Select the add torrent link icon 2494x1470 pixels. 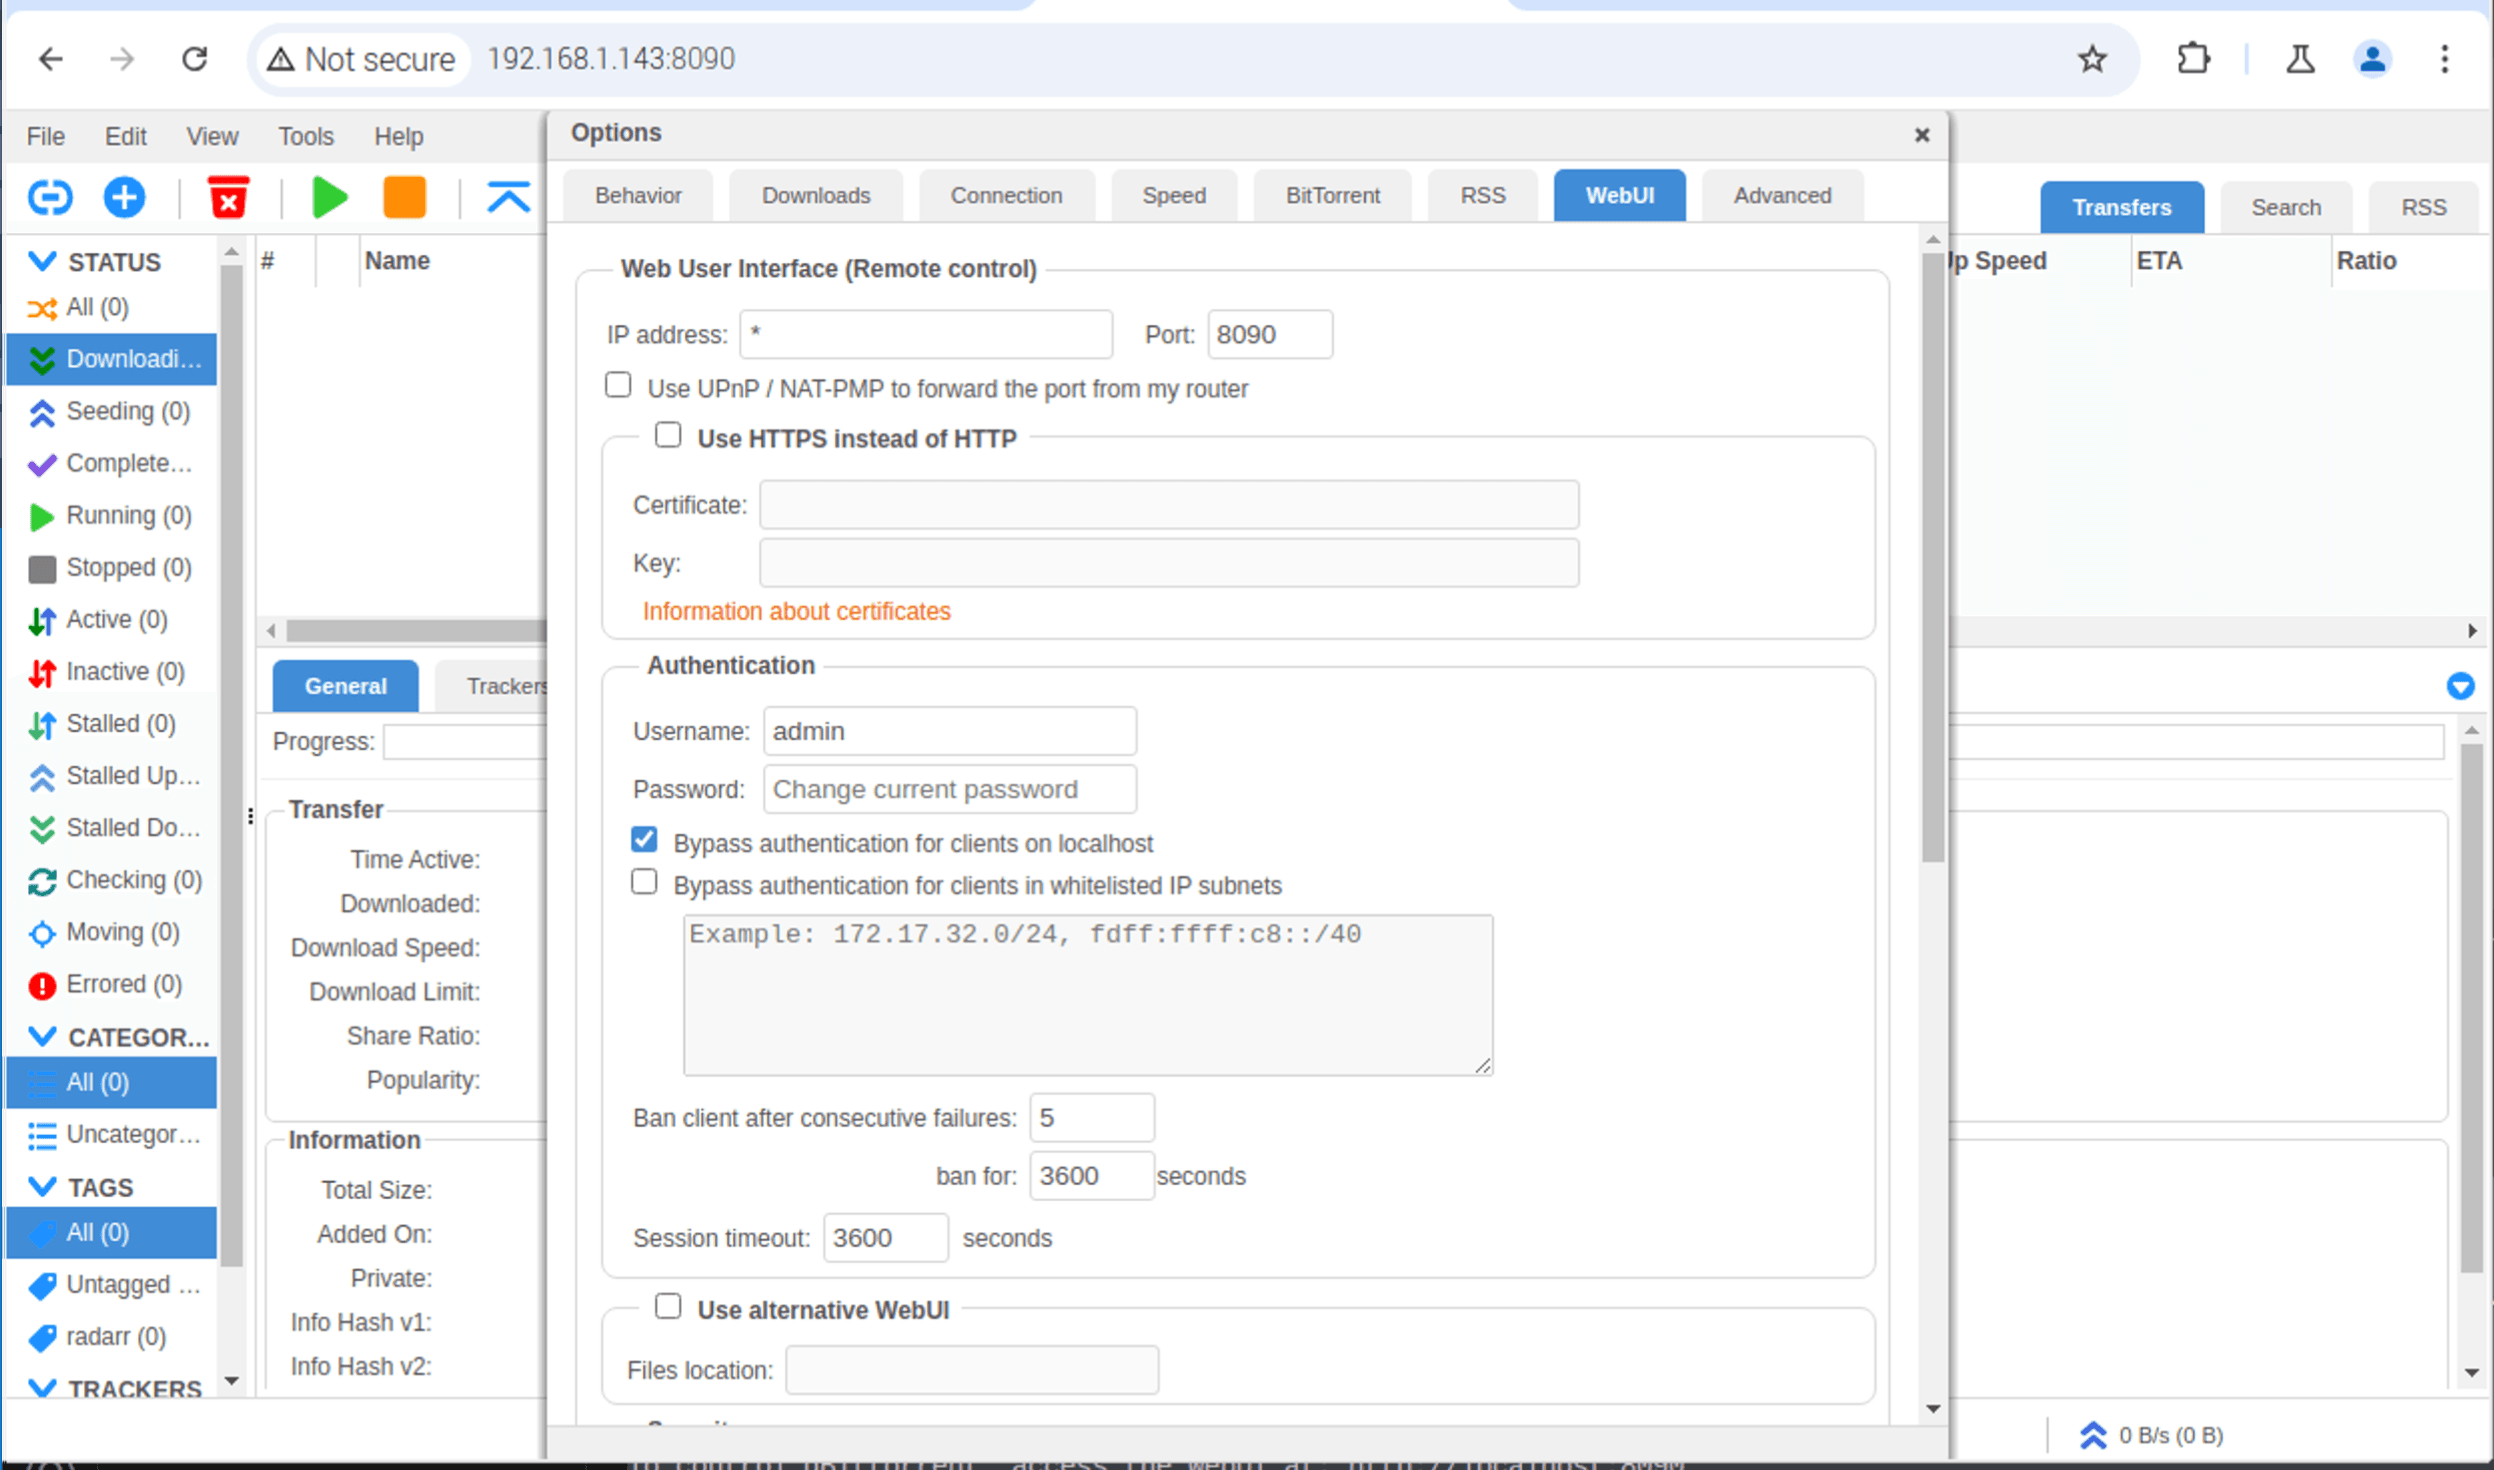50,197
